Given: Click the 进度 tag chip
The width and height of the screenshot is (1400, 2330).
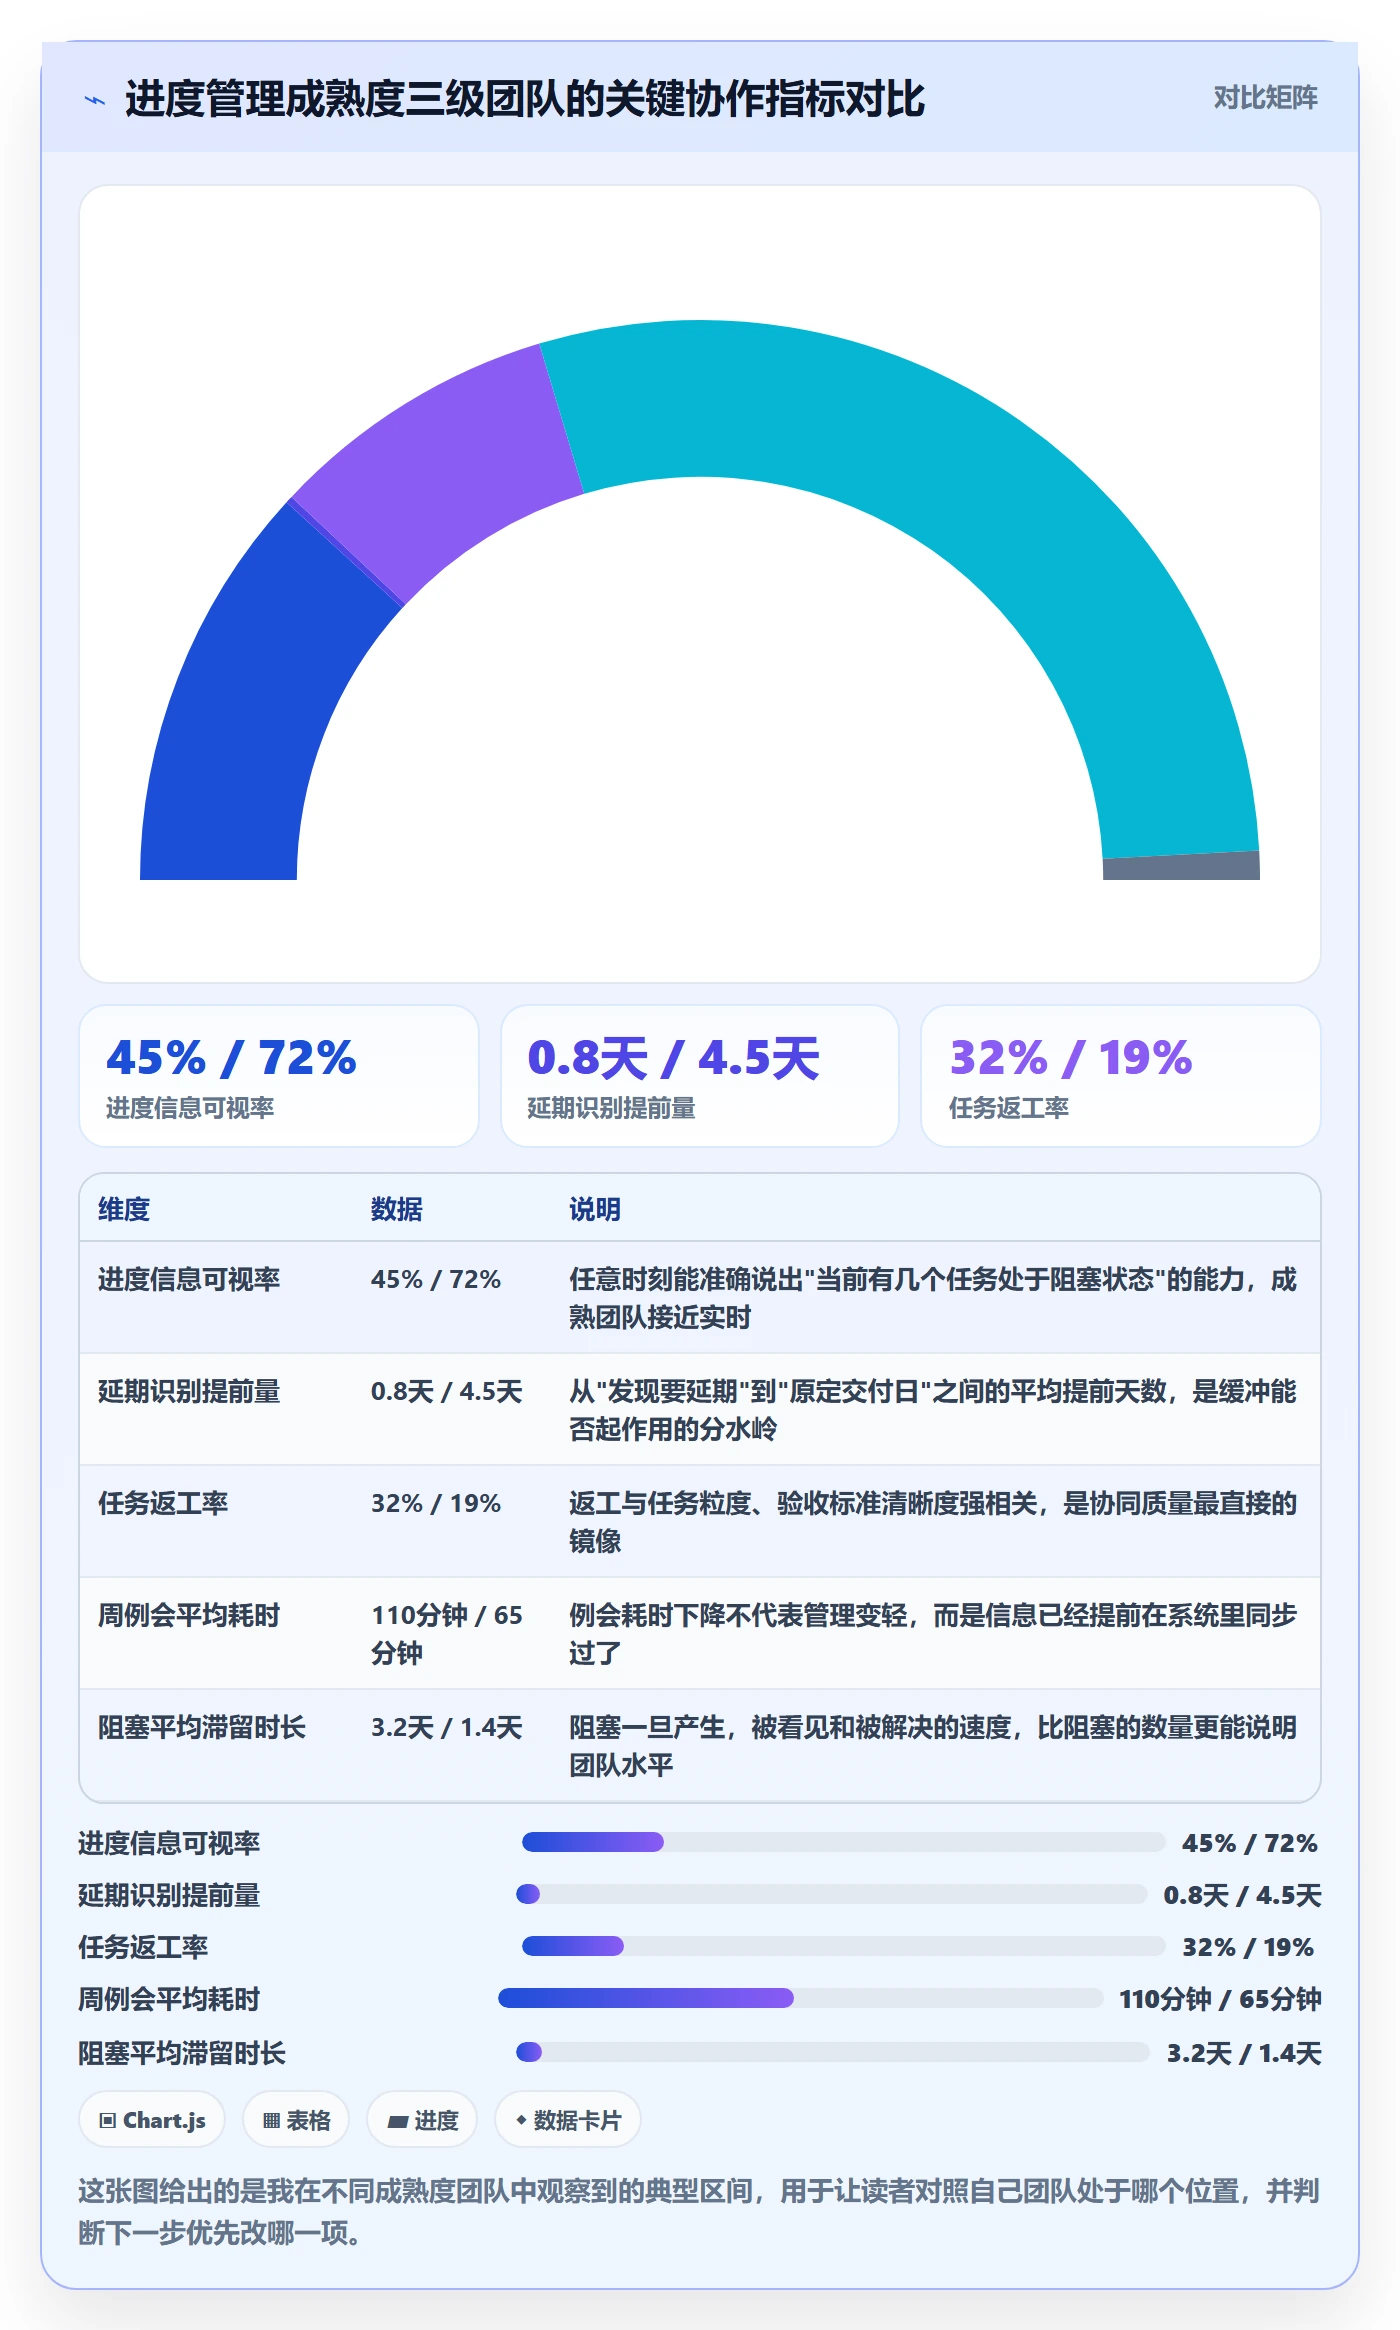Looking at the screenshot, I should pos(422,2120).
